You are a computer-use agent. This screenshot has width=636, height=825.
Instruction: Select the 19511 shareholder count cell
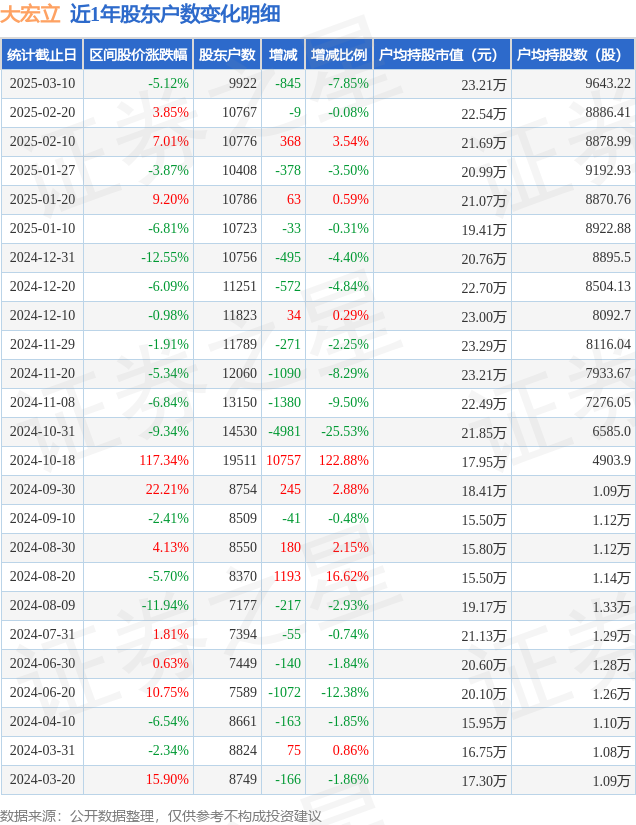240,460
